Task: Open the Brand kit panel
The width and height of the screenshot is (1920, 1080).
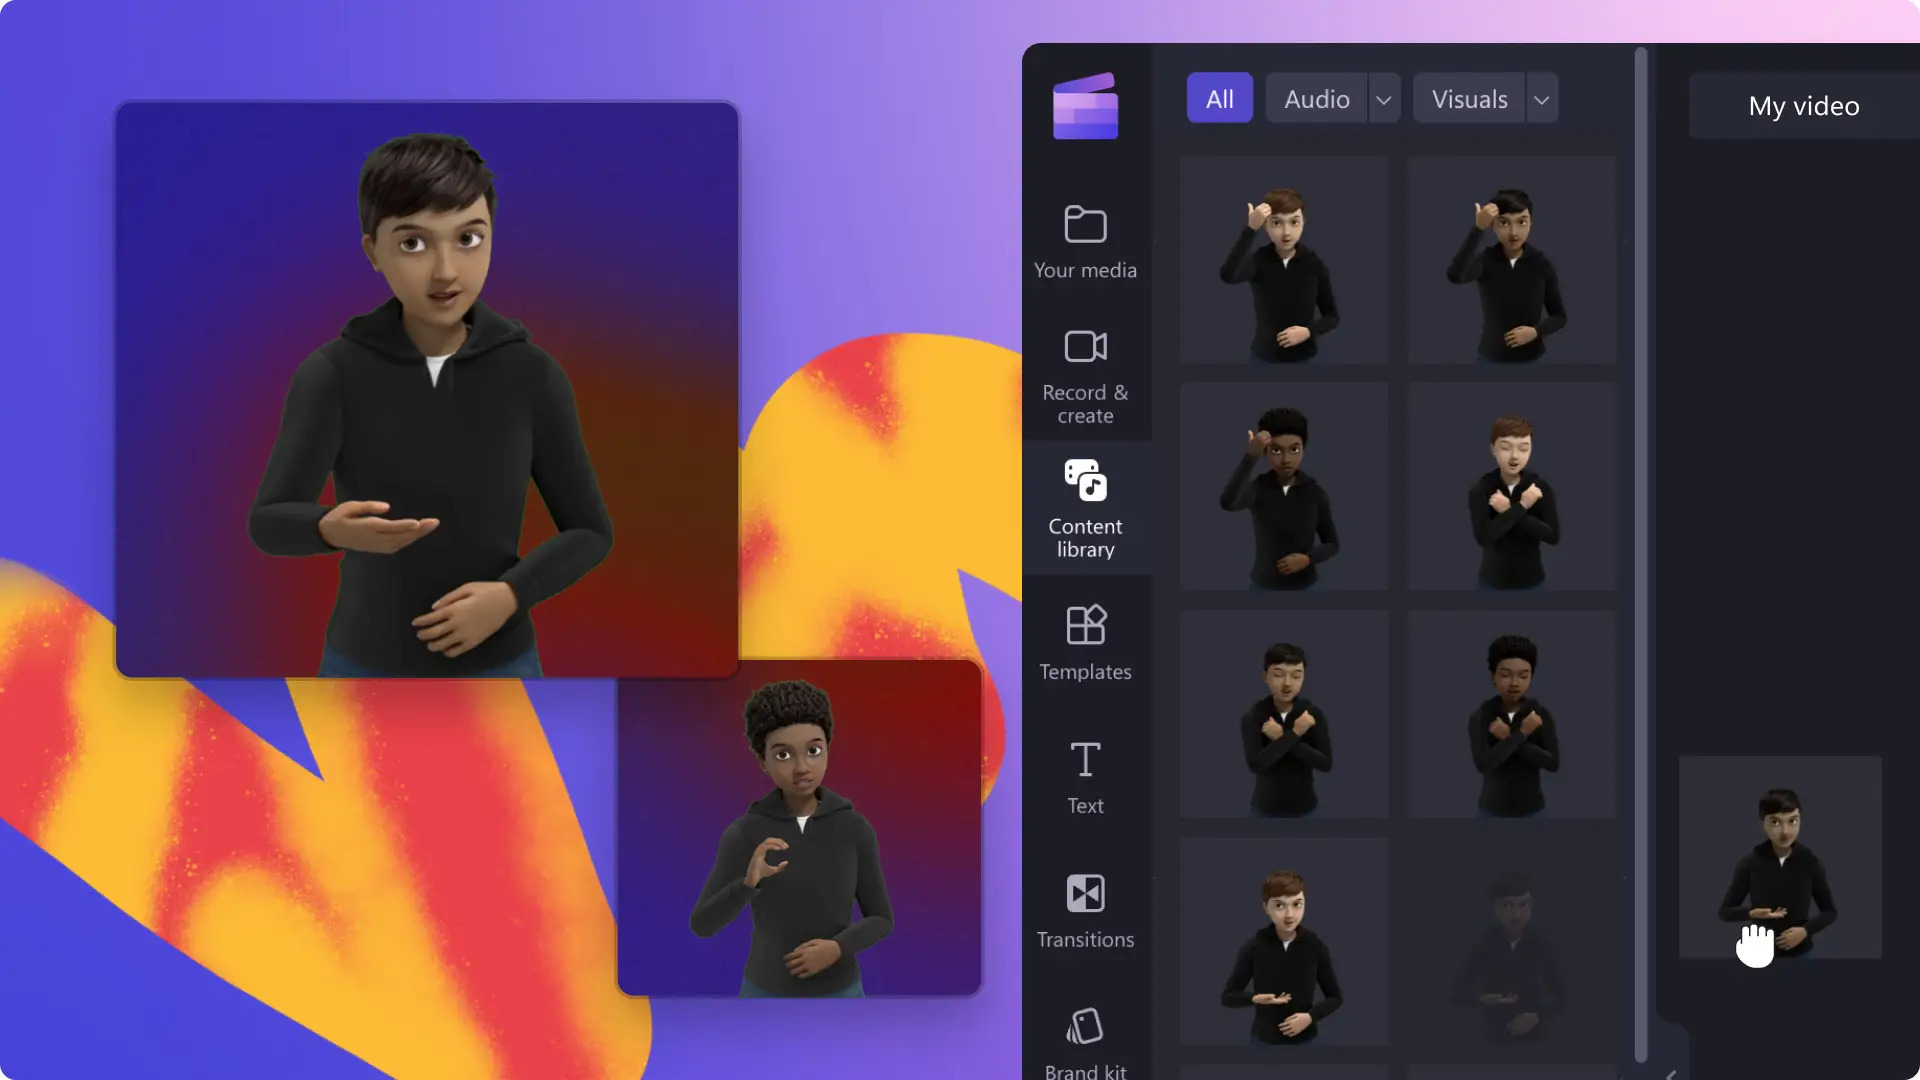Action: point(1084,1042)
